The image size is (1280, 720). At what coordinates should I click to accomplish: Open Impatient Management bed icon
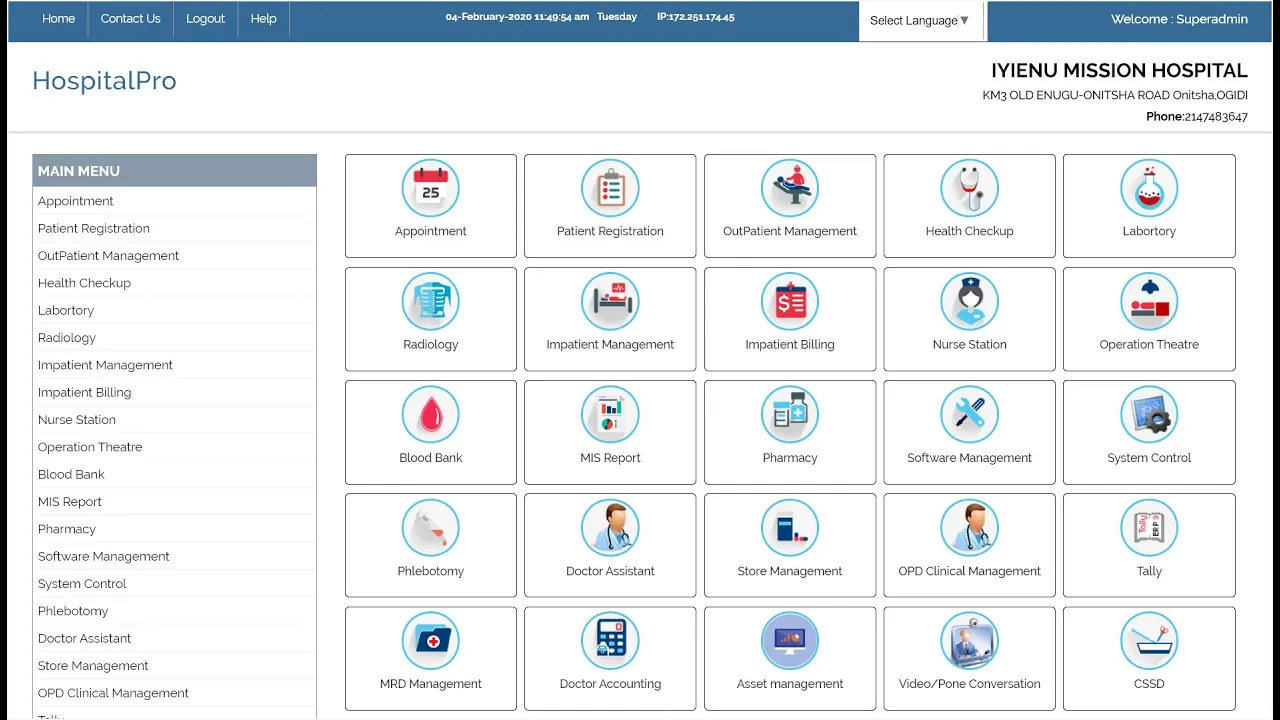coord(610,301)
